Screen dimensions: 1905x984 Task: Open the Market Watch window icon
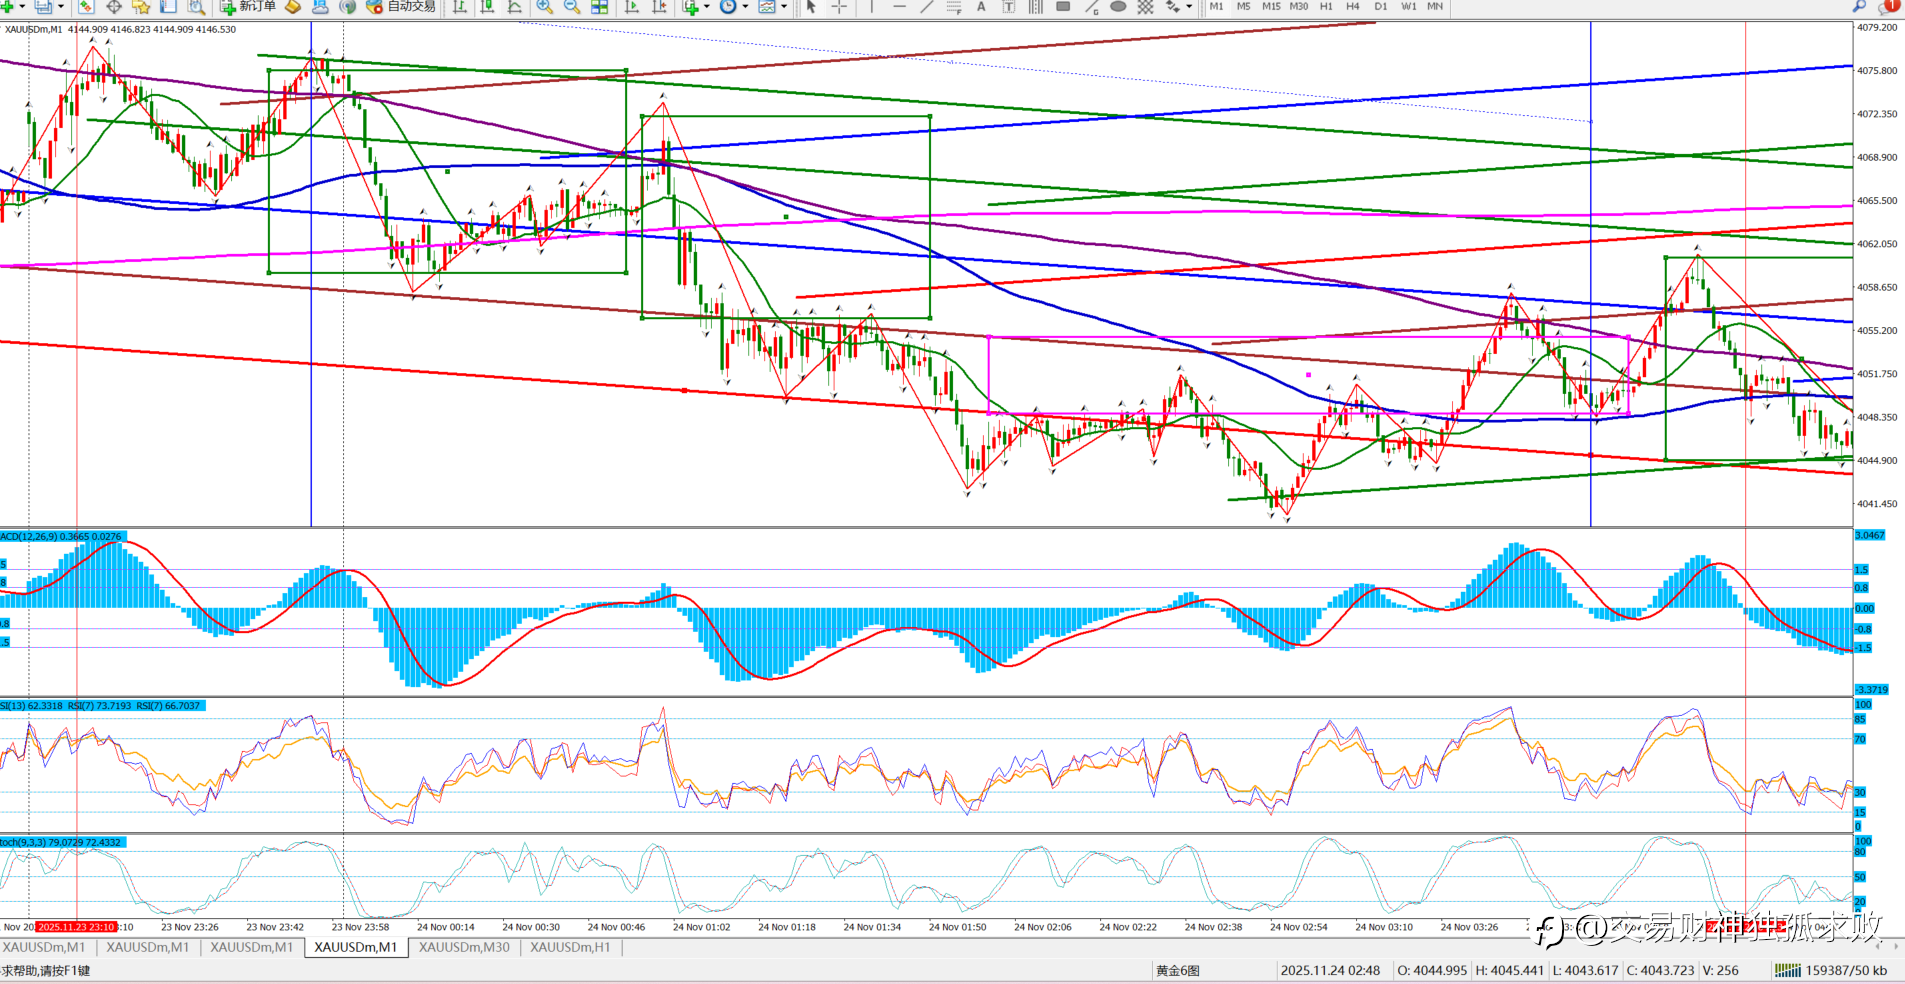(86, 6)
